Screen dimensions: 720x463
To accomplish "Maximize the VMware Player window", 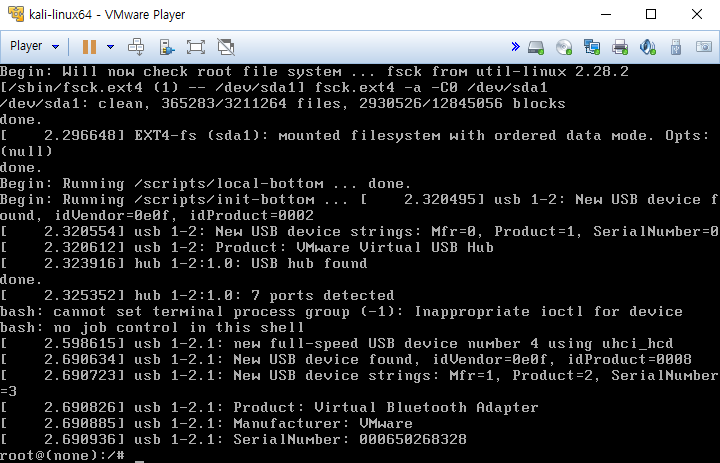I will coord(651,14).
